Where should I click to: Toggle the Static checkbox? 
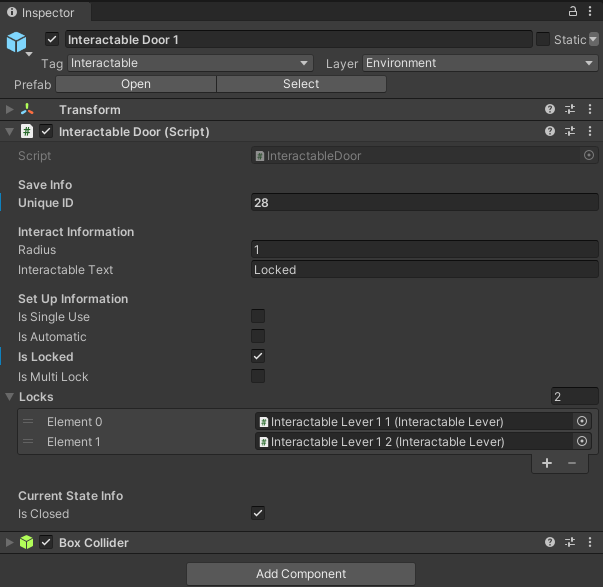543,39
